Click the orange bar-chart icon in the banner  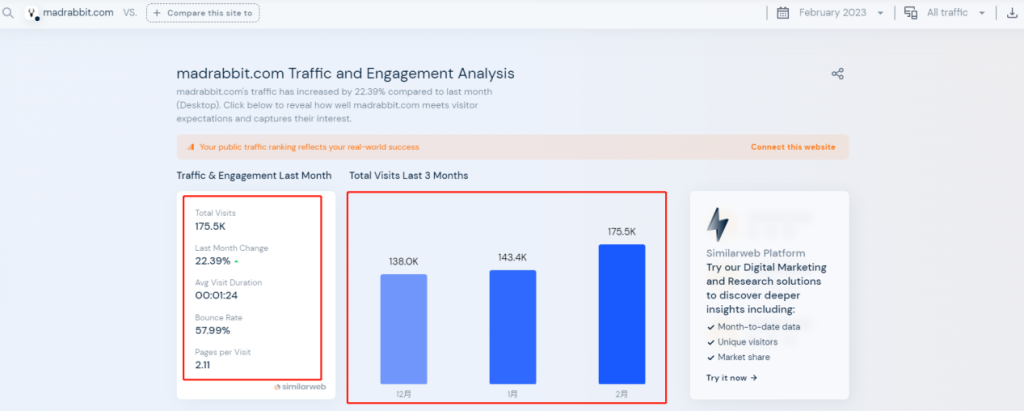191,147
